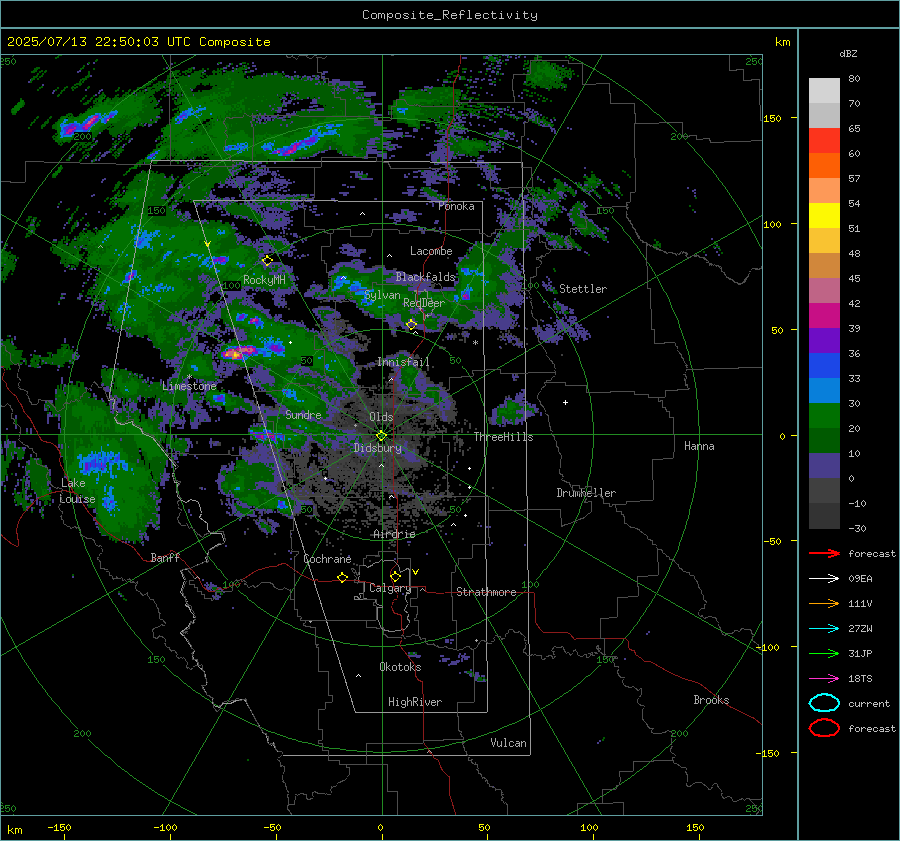Click the Sylvan label on map
Screen dimensions: 900x841
tap(382, 295)
